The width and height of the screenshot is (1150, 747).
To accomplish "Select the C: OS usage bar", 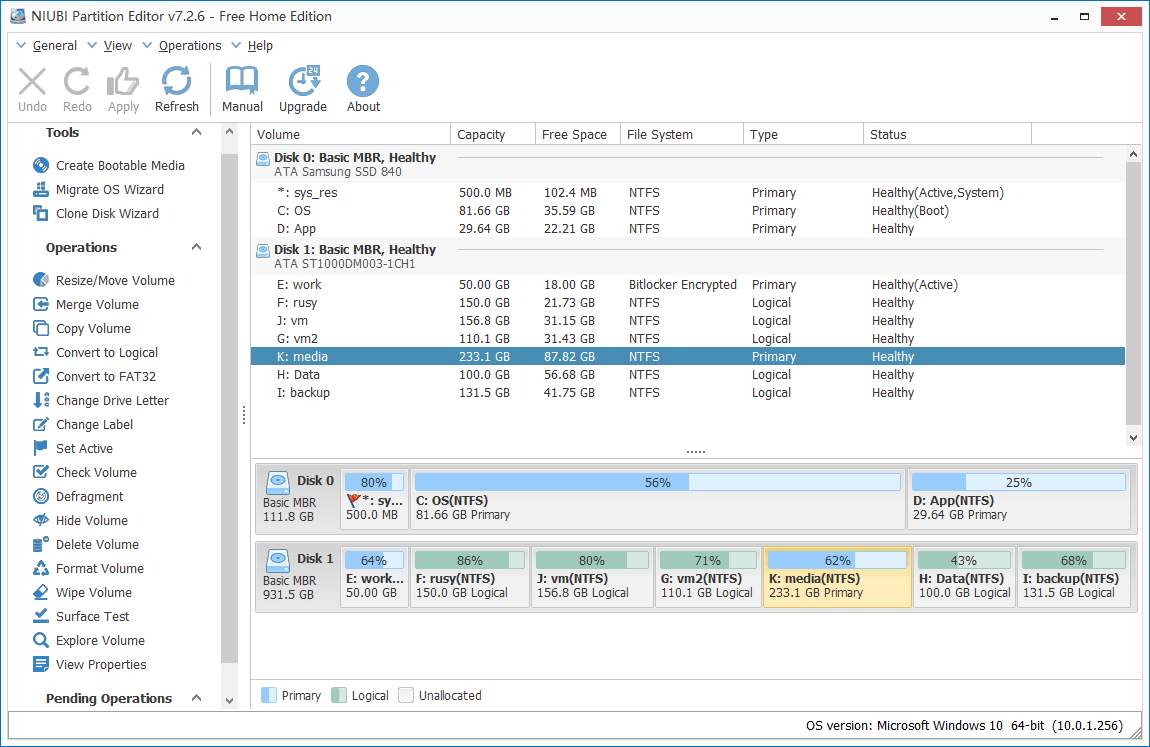I will (x=657, y=483).
